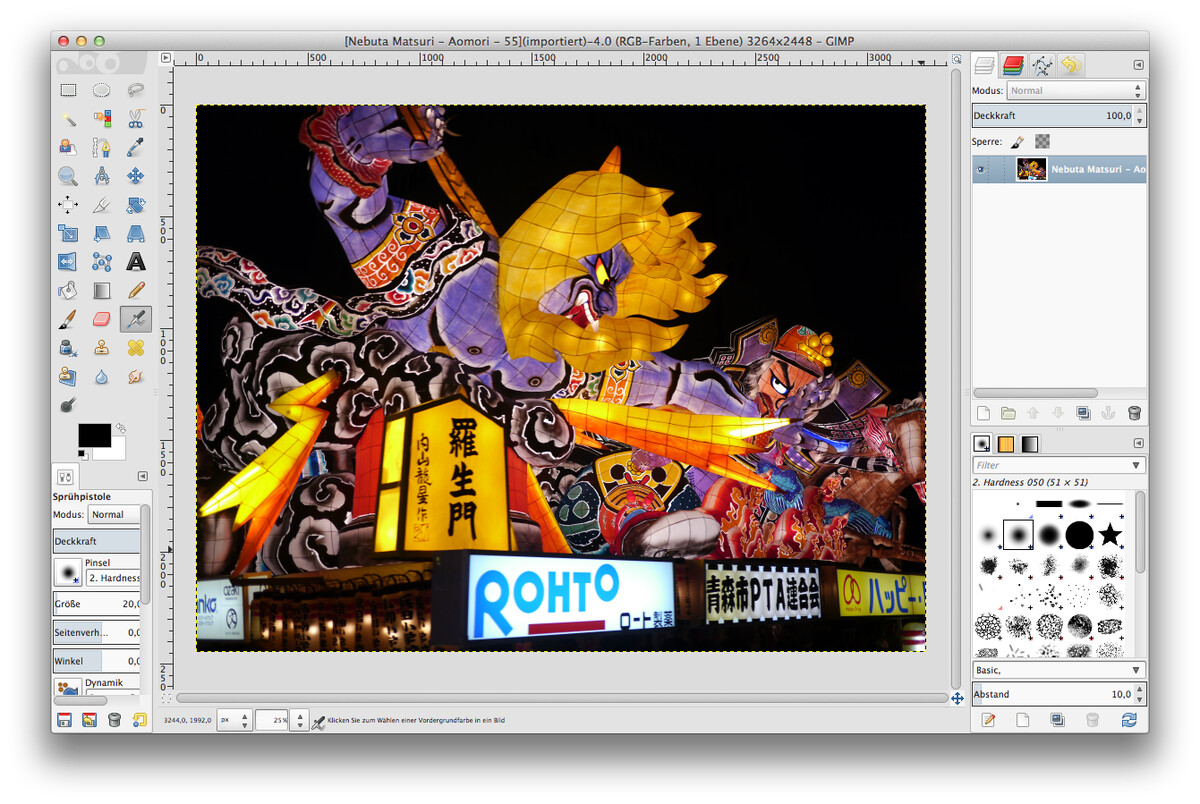Create a new layer
This screenshot has width=1200, height=804.
point(983,413)
